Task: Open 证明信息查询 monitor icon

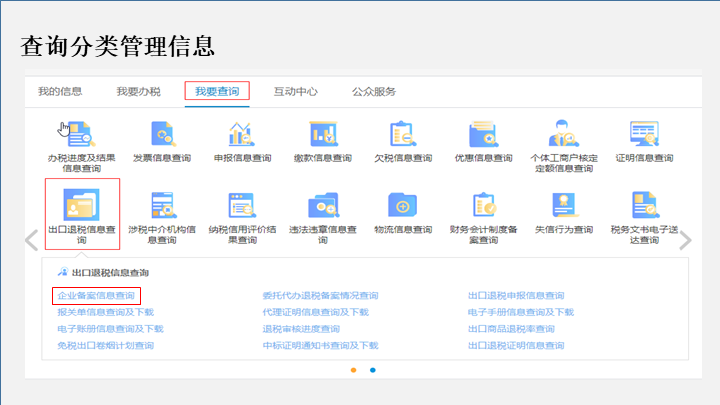Action: click(644, 134)
